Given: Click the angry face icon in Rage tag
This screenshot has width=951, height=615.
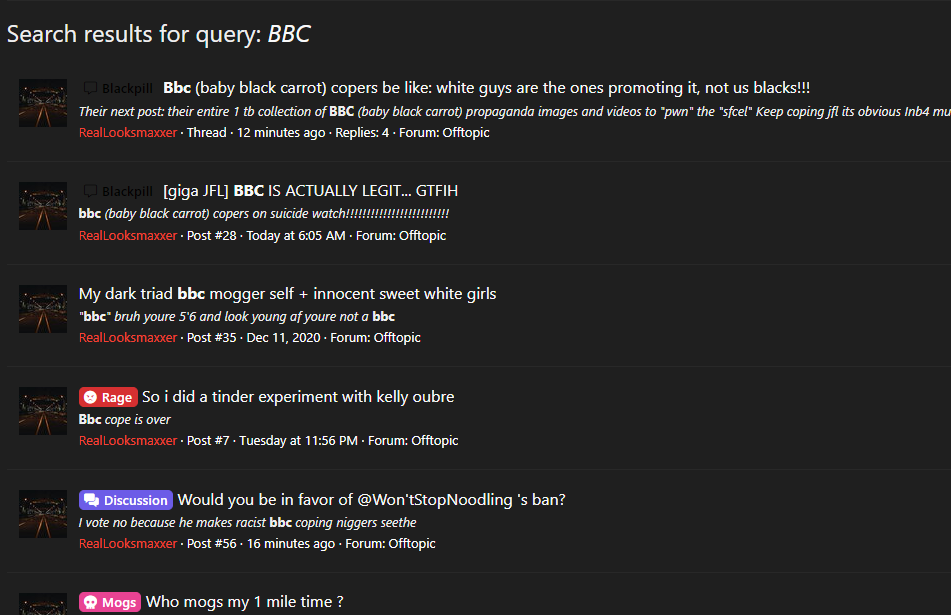Looking at the screenshot, I should point(90,397).
